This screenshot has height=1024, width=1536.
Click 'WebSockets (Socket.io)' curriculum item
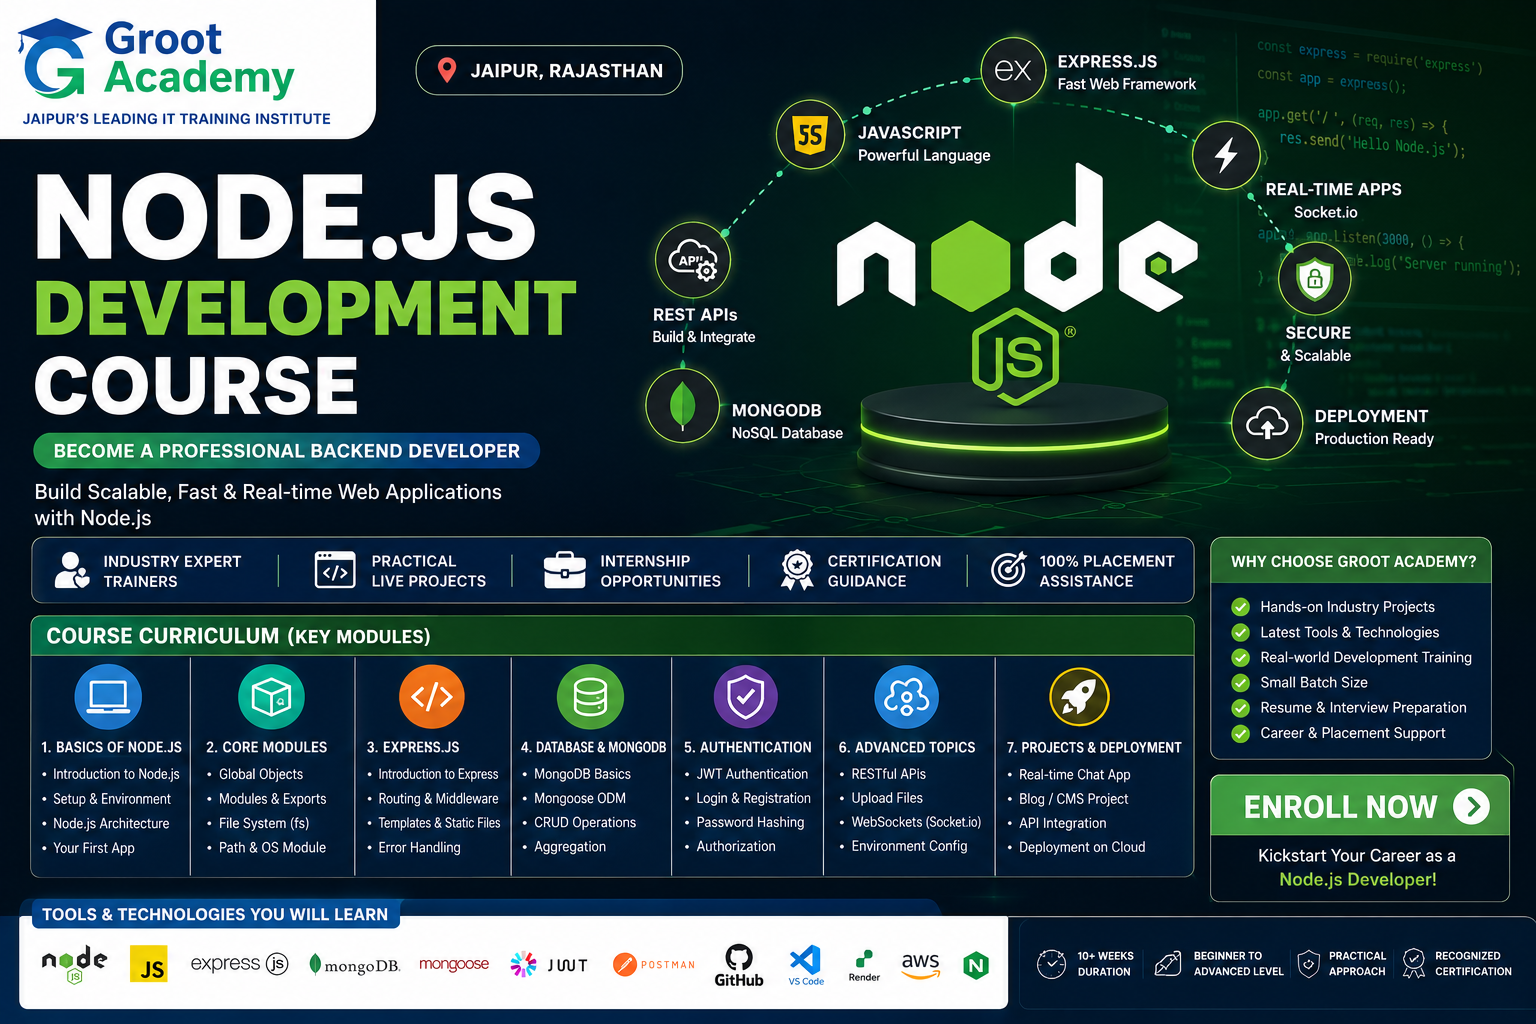click(x=916, y=822)
